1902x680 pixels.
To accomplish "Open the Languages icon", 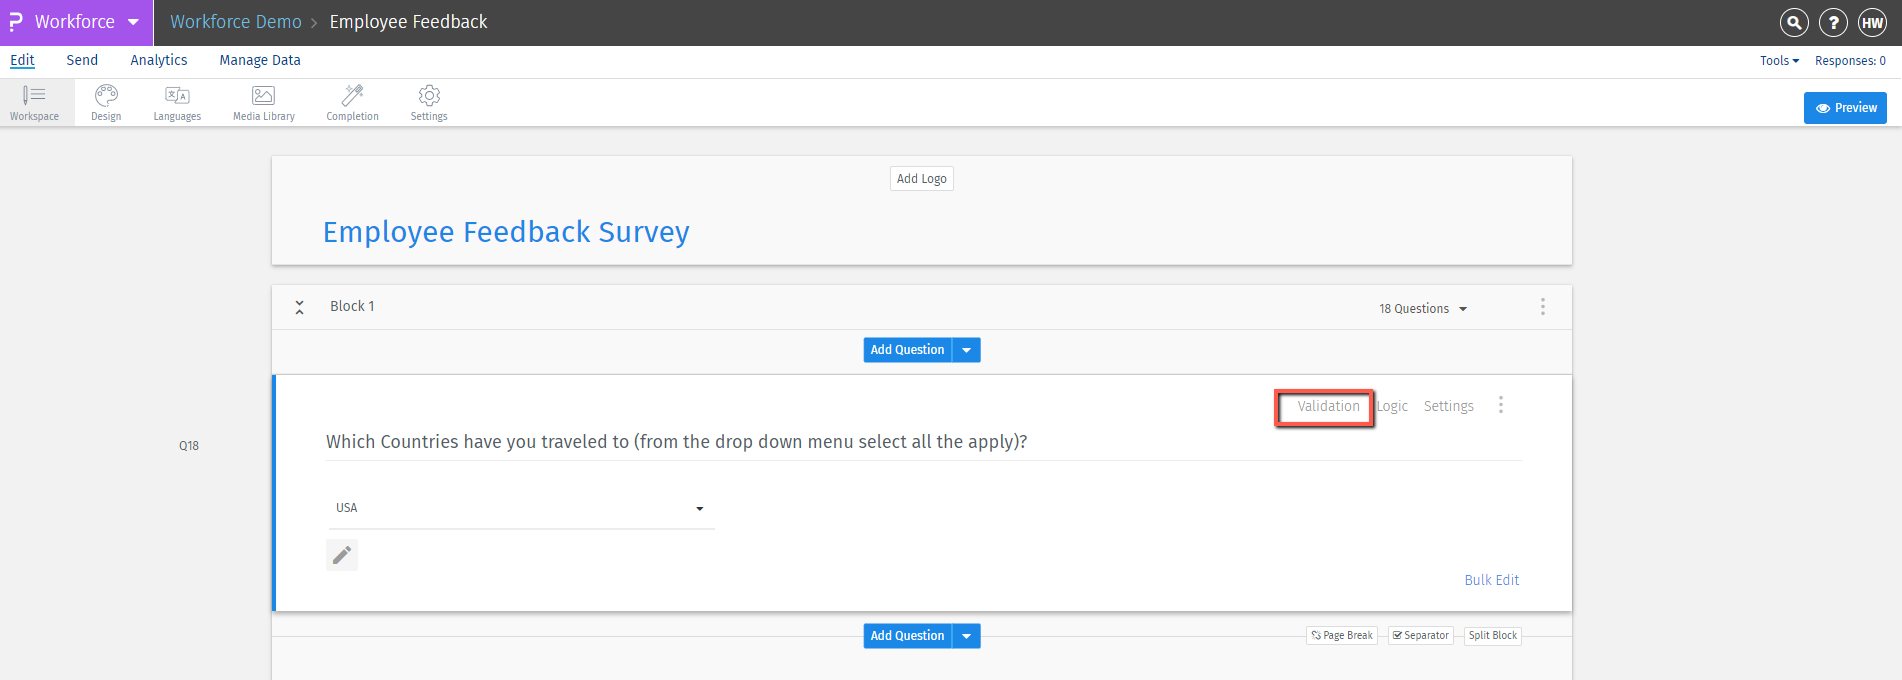I will click(177, 103).
